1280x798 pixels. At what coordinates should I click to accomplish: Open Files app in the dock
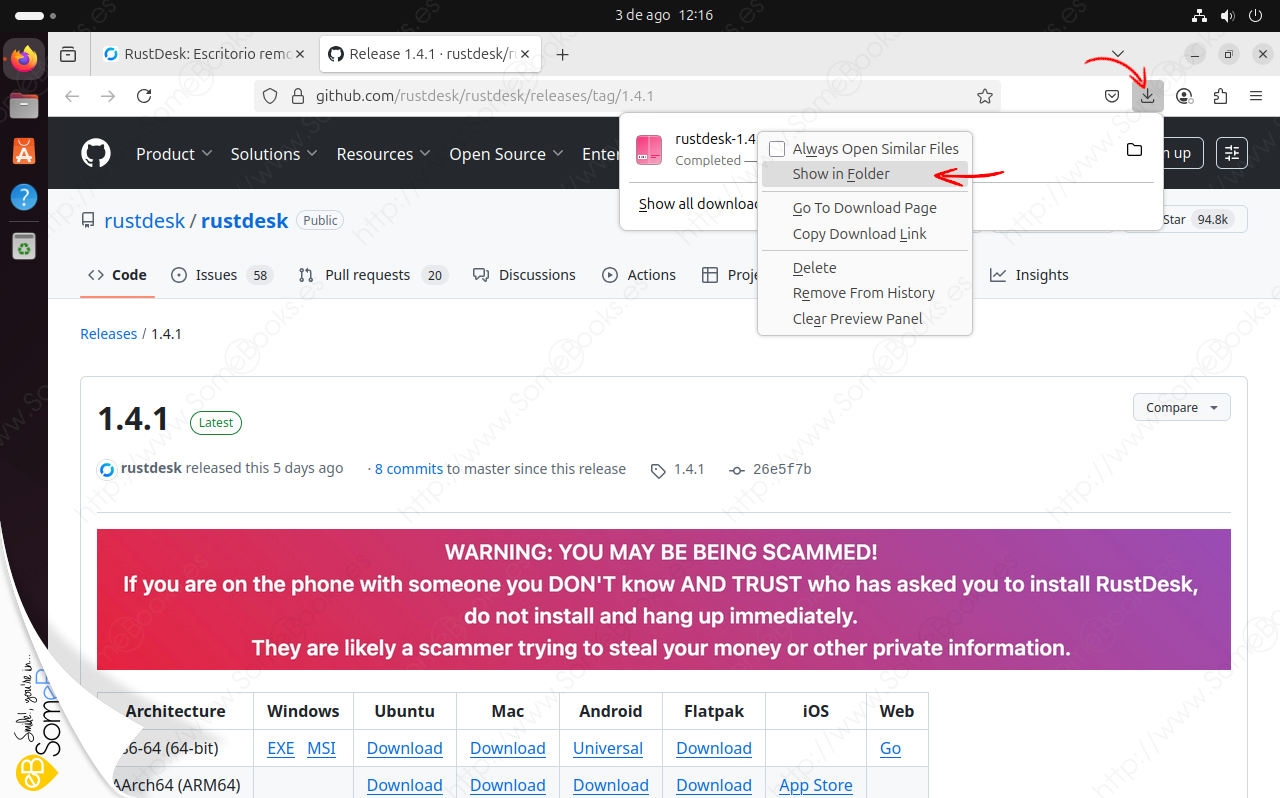tap(24, 105)
